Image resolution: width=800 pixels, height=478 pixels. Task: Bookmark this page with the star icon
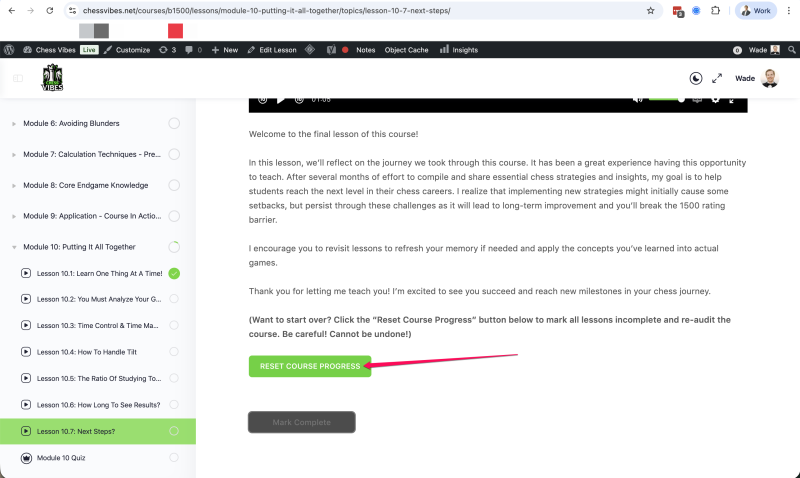(x=651, y=11)
